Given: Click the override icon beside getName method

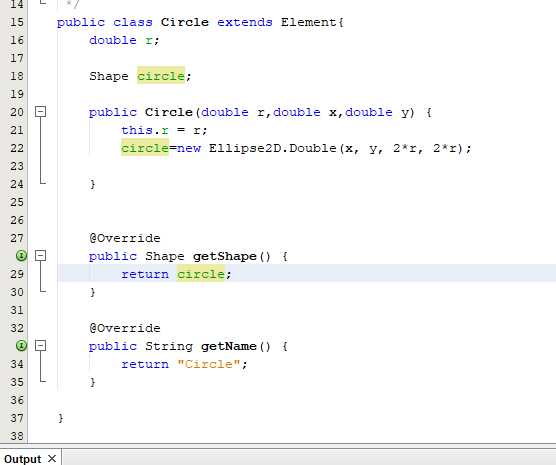Looking at the screenshot, I should [x=21, y=346].
